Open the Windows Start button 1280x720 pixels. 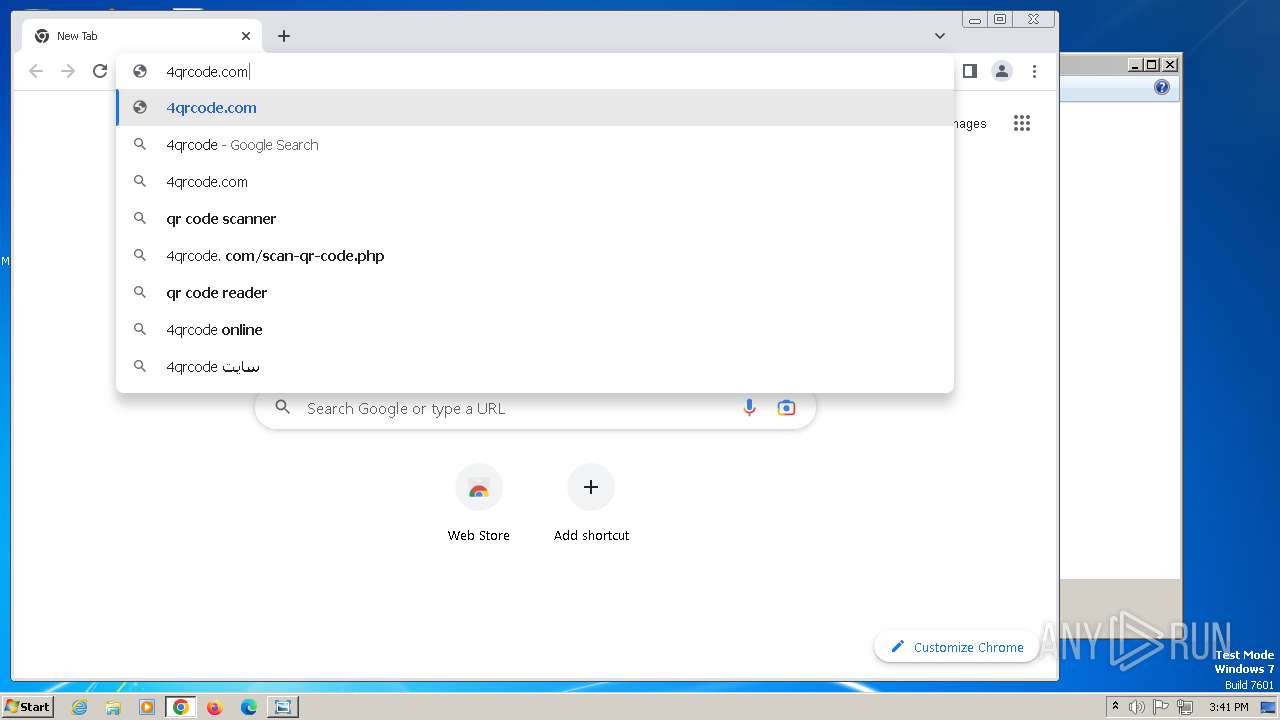point(28,706)
